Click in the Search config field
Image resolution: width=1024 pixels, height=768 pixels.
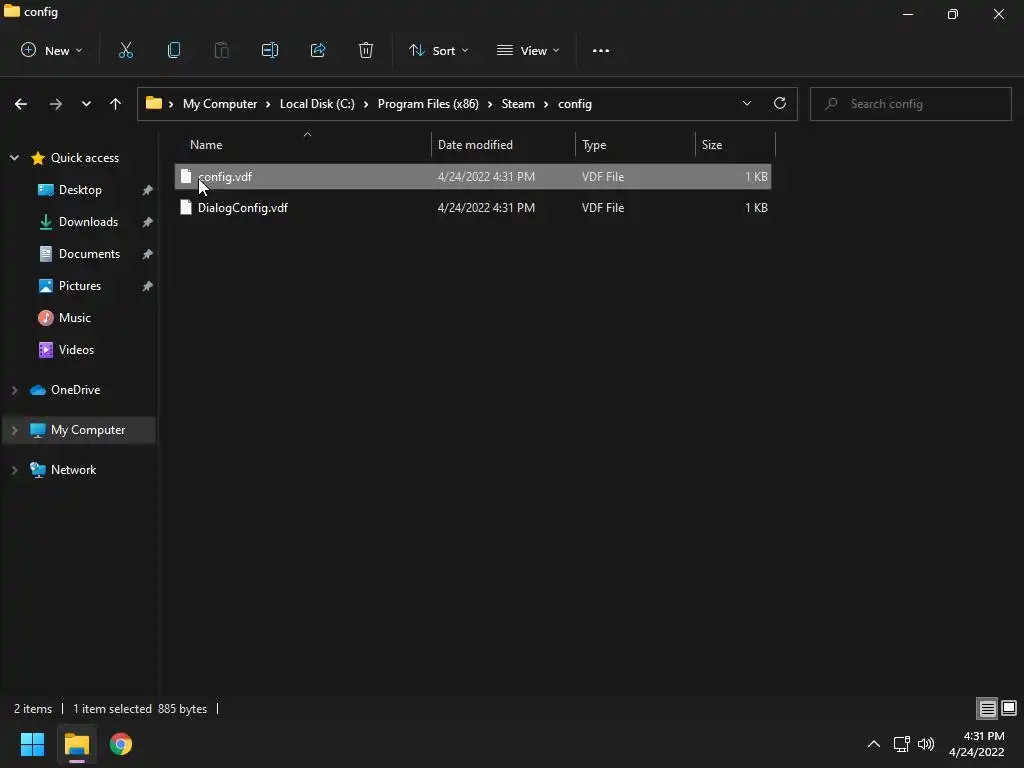[910, 104]
